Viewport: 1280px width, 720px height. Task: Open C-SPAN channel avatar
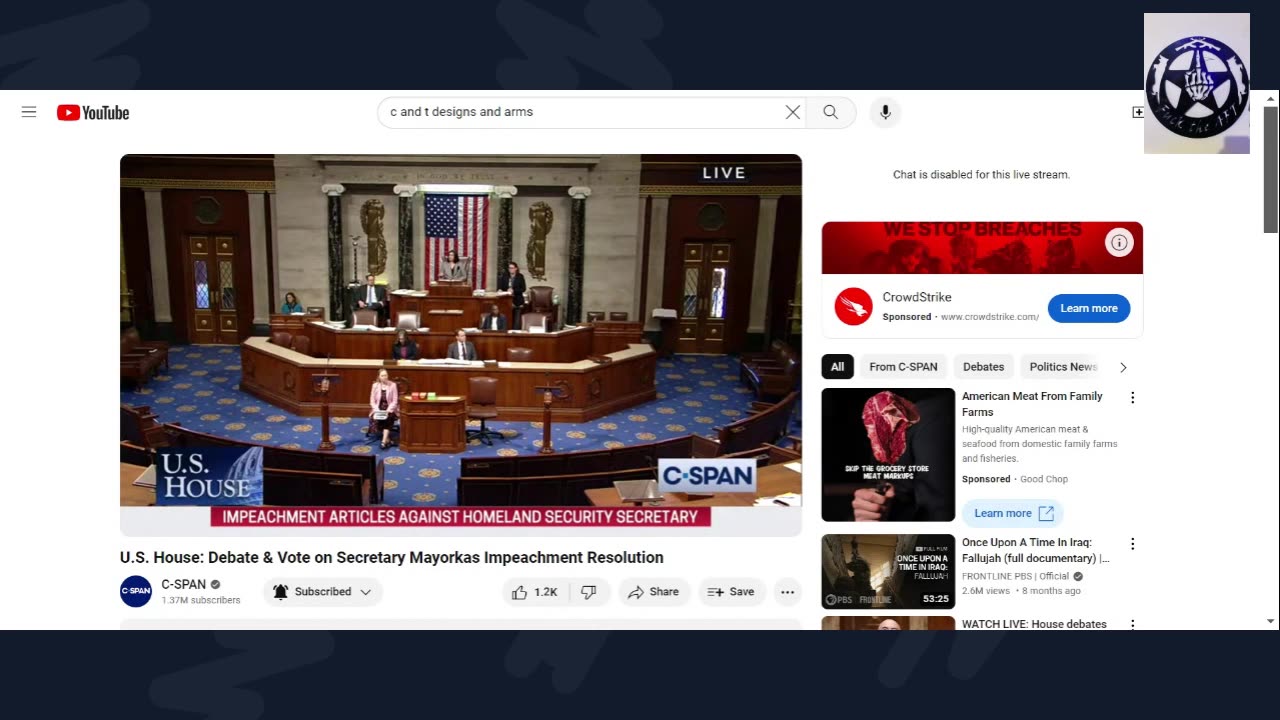tap(136, 591)
